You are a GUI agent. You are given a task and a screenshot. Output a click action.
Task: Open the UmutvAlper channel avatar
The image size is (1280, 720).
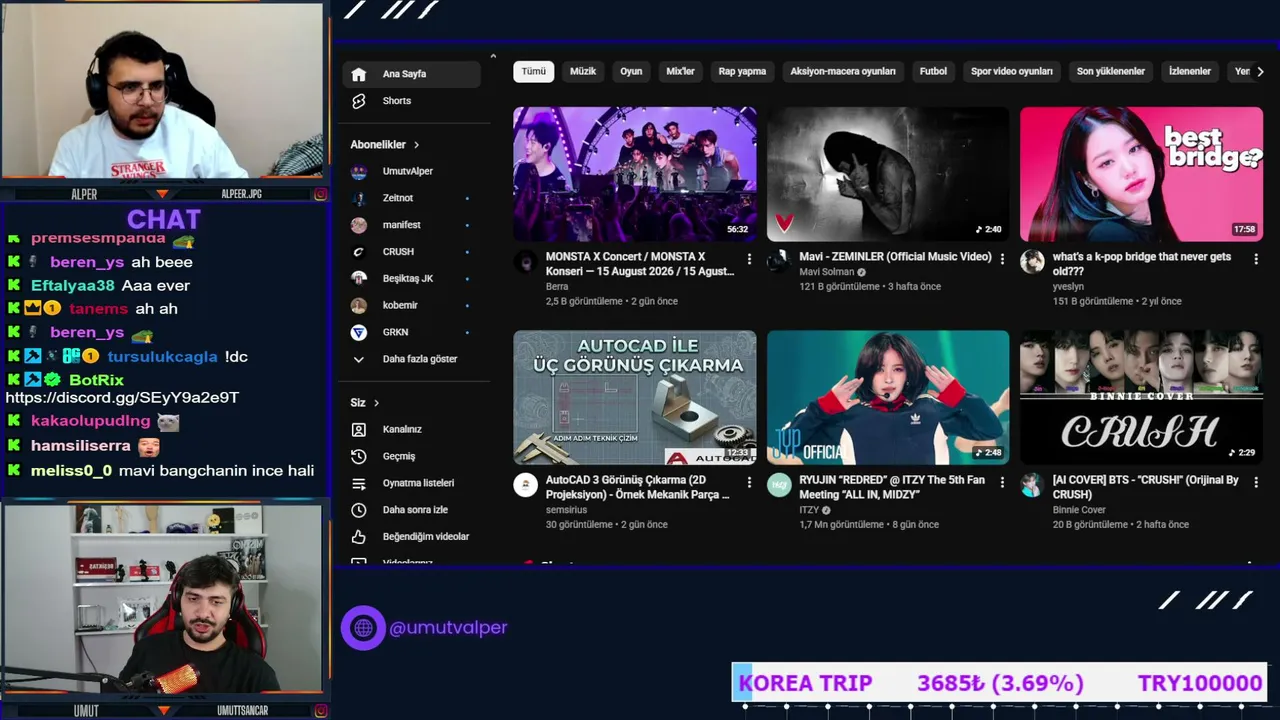[359, 171]
